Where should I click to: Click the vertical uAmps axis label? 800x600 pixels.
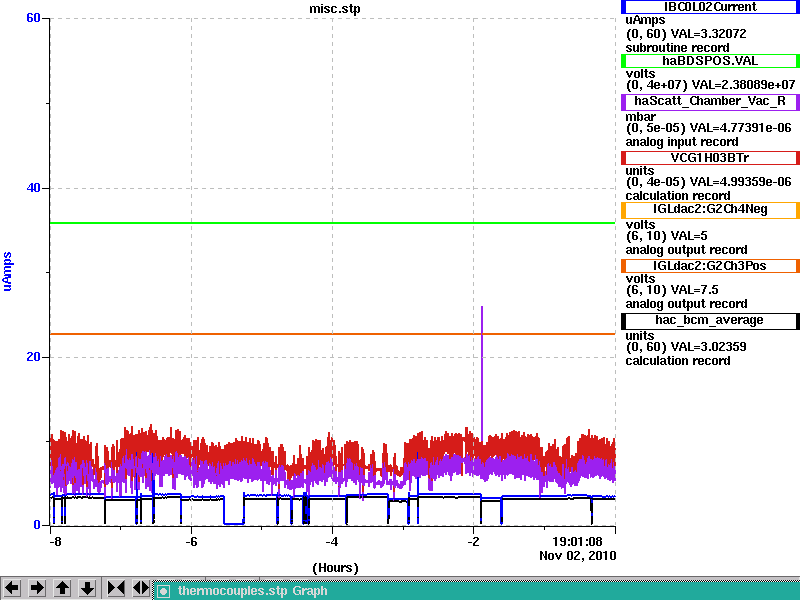tap(7, 271)
